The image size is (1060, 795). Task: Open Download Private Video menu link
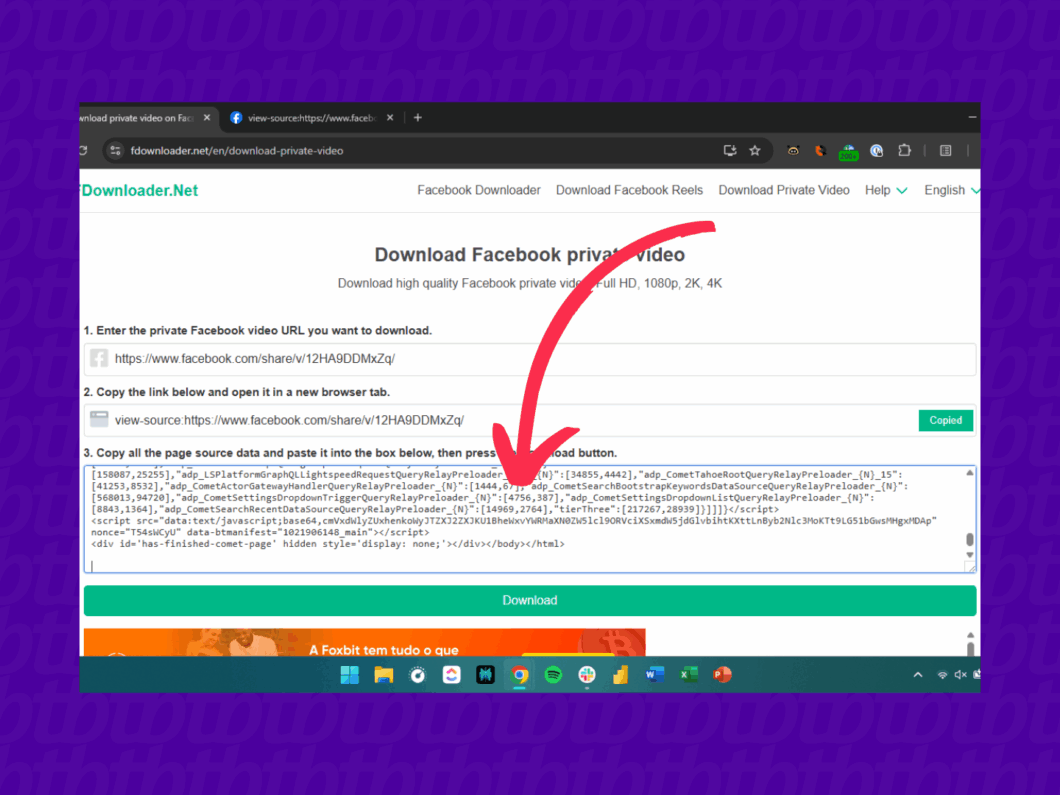click(784, 191)
